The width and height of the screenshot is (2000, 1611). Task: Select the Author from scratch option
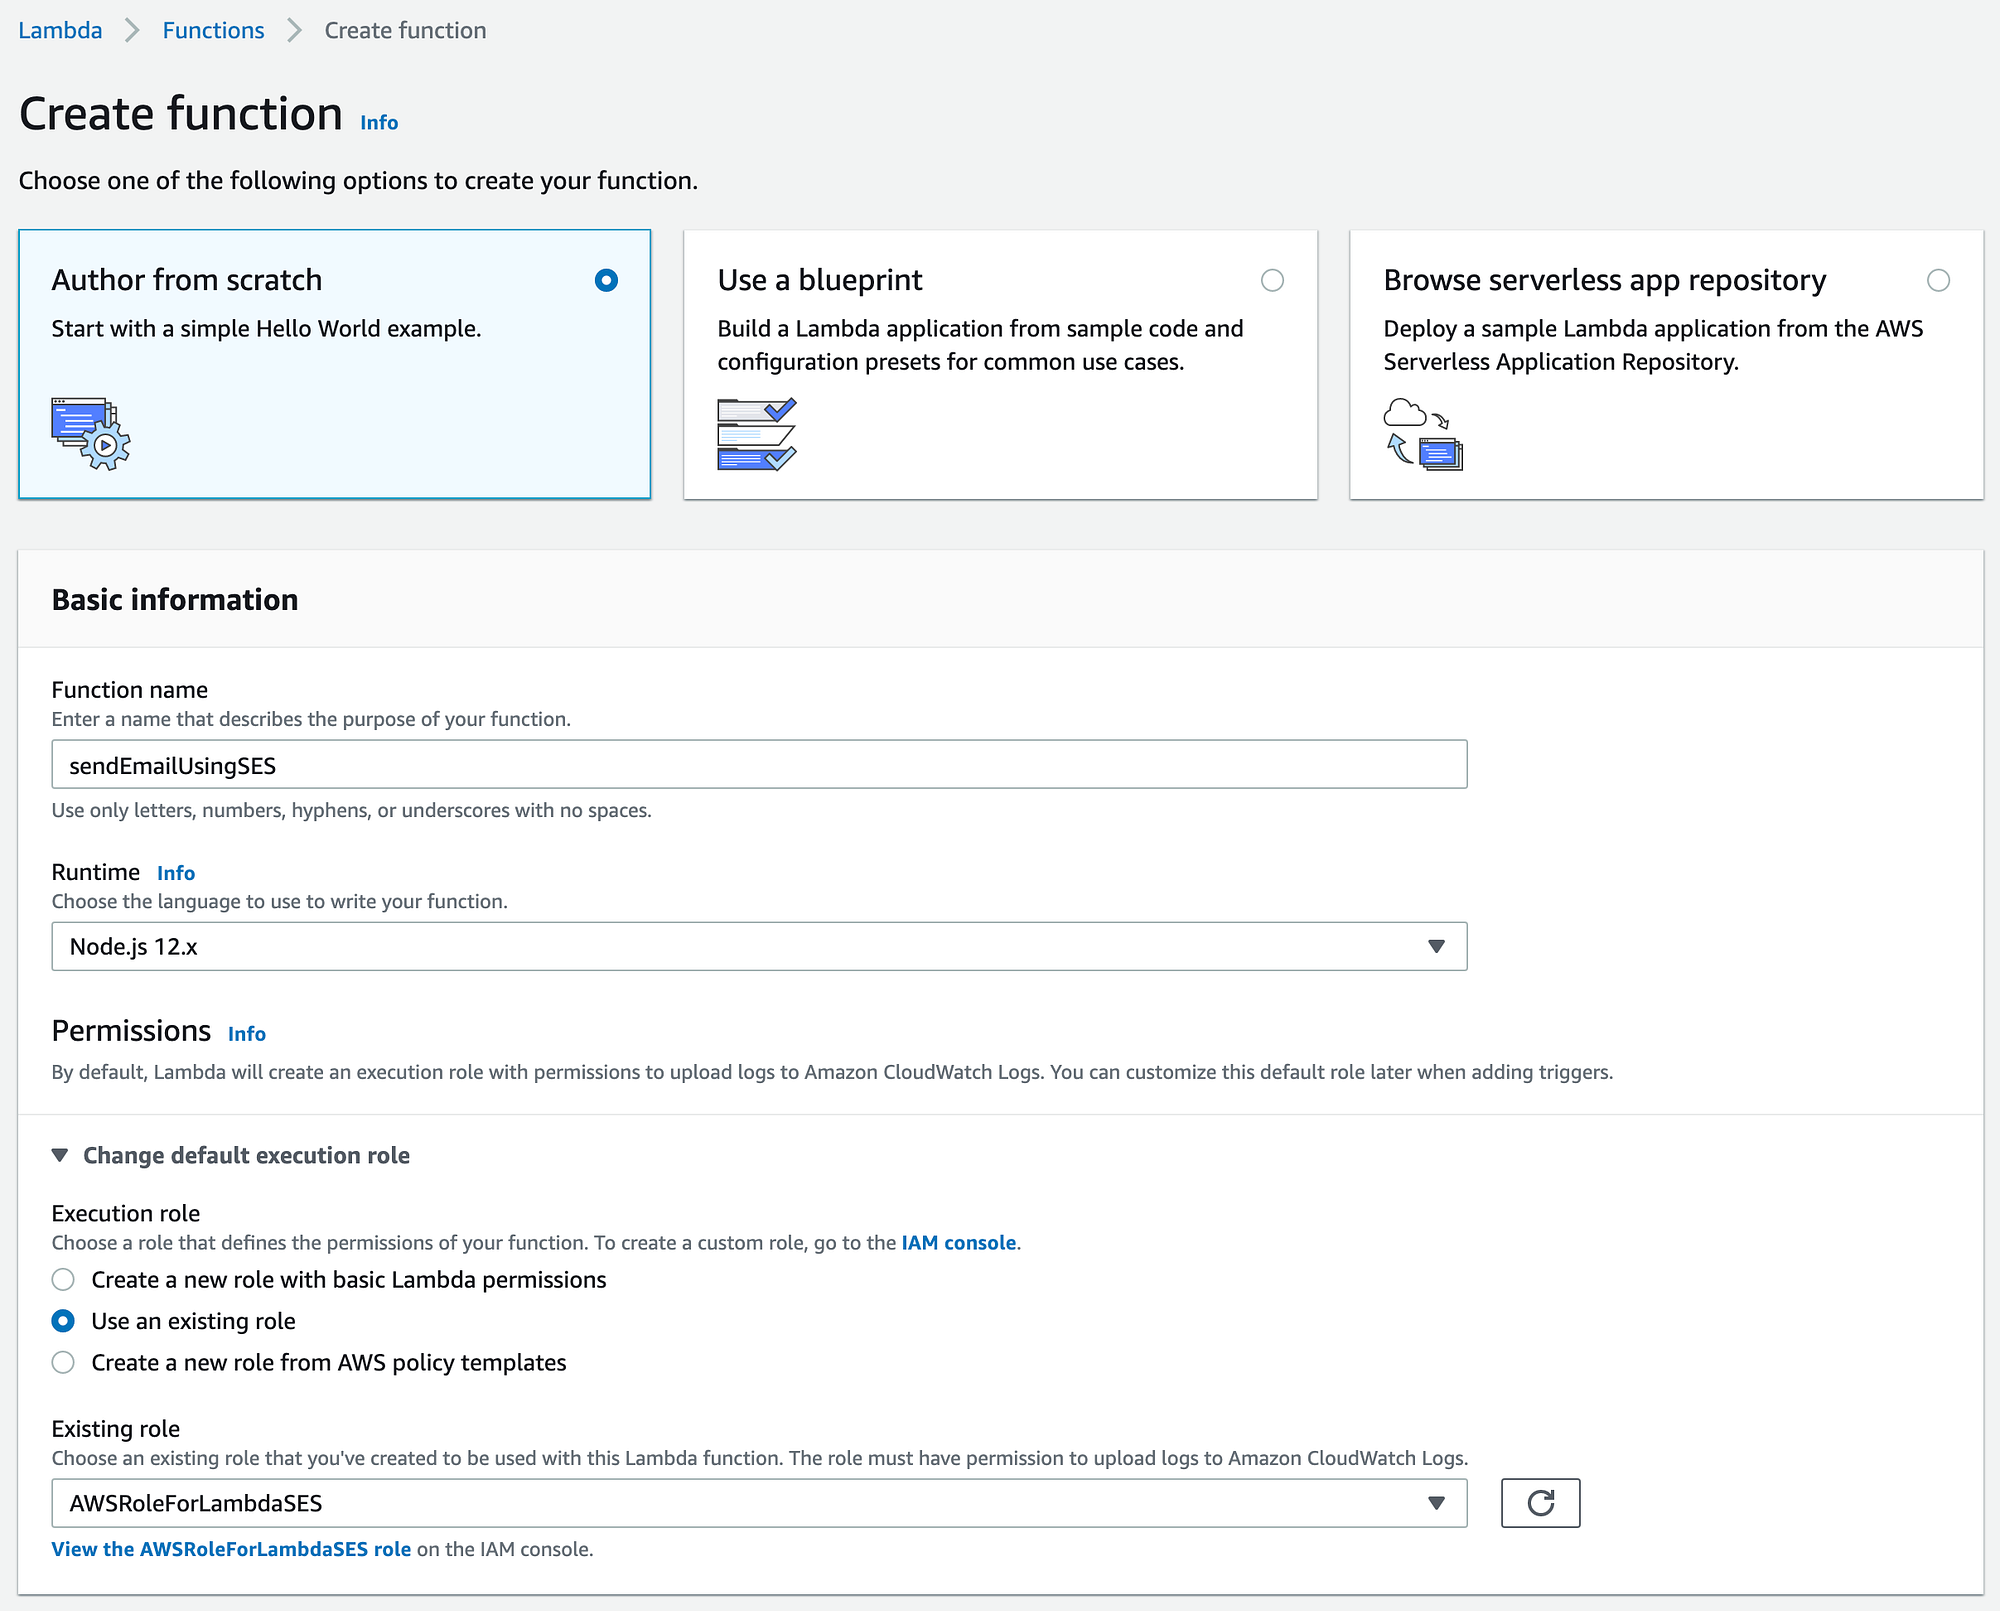pos(606,281)
